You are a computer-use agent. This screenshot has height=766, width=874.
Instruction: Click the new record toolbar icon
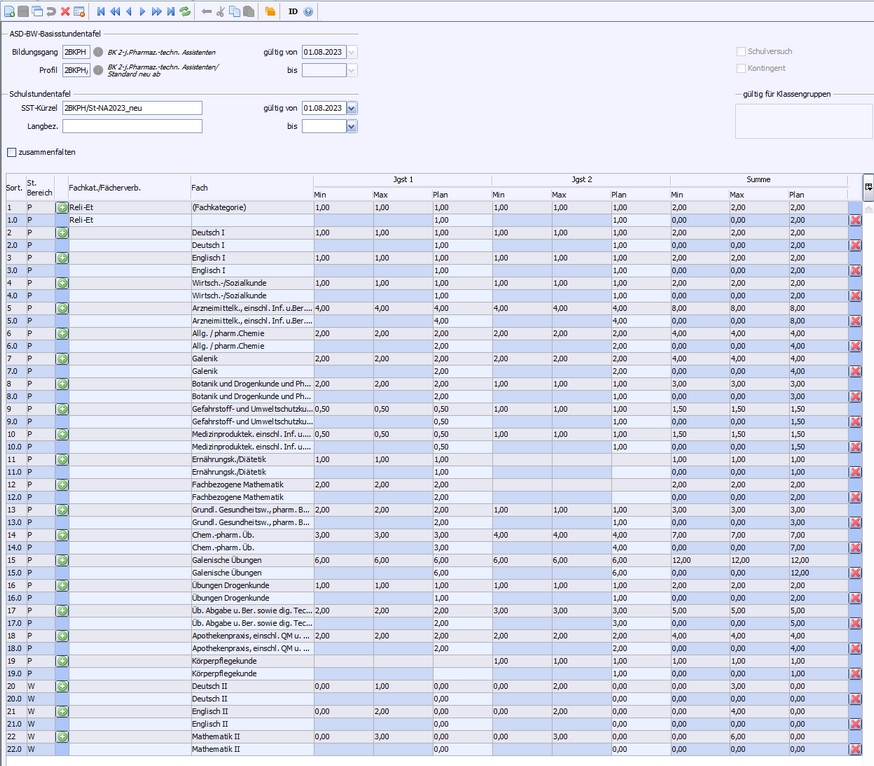pyautogui.click(x=8, y=11)
